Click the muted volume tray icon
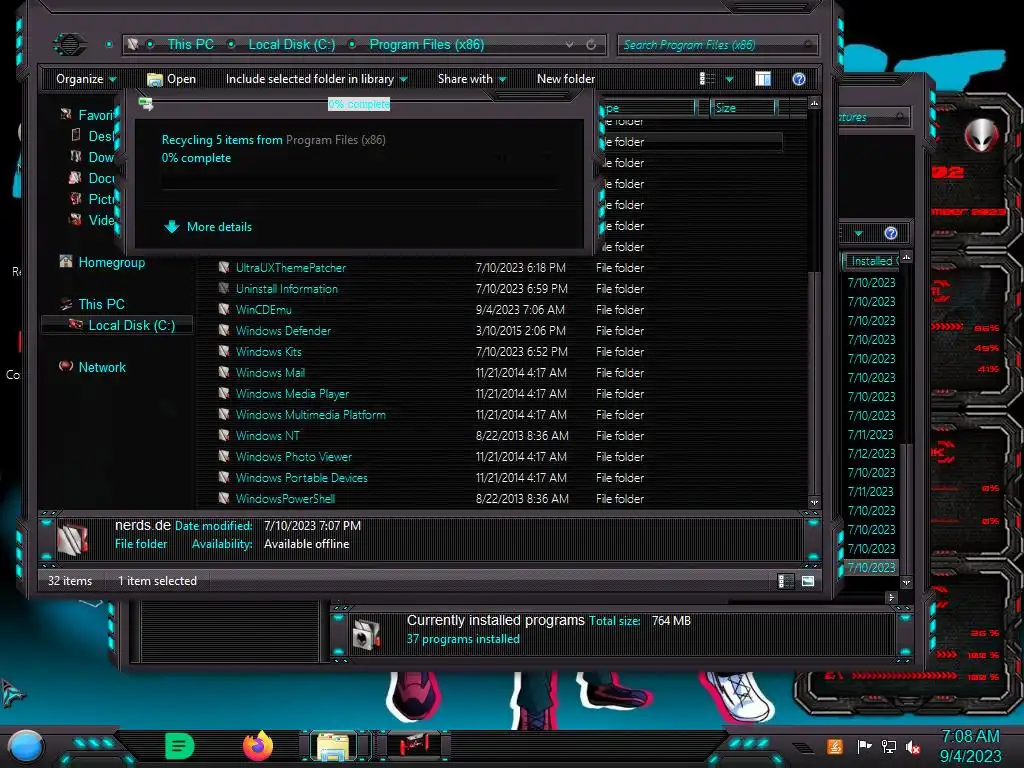The image size is (1024, 768). coord(913,746)
